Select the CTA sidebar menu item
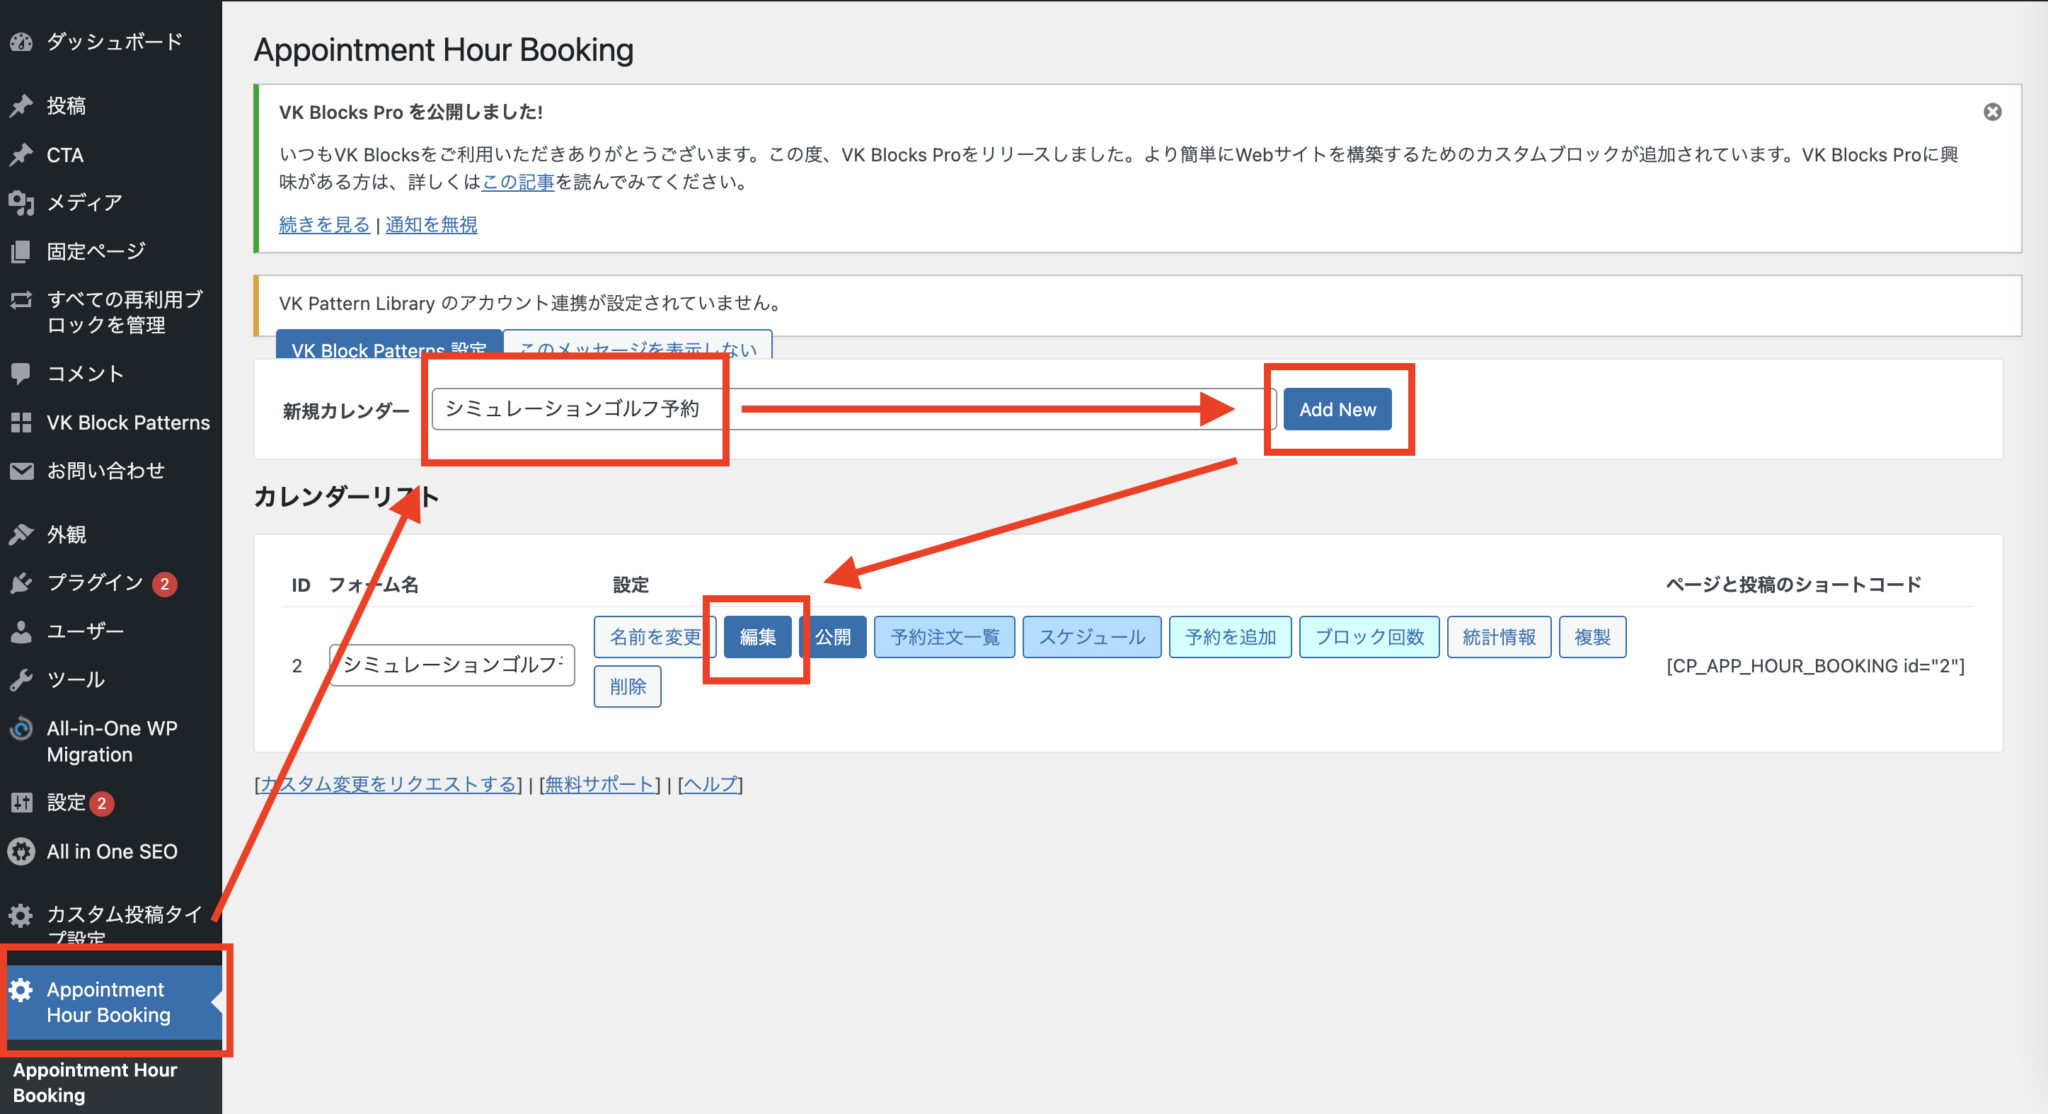The width and height of the screenshot is (2048, 1114). [x=65, y=154]
